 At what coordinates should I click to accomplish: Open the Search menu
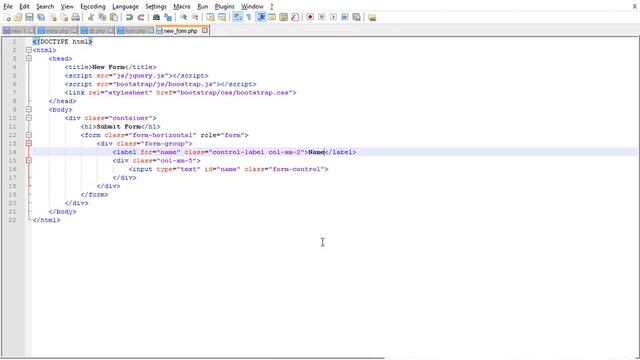pyautogui.click(x=45, y=7)
